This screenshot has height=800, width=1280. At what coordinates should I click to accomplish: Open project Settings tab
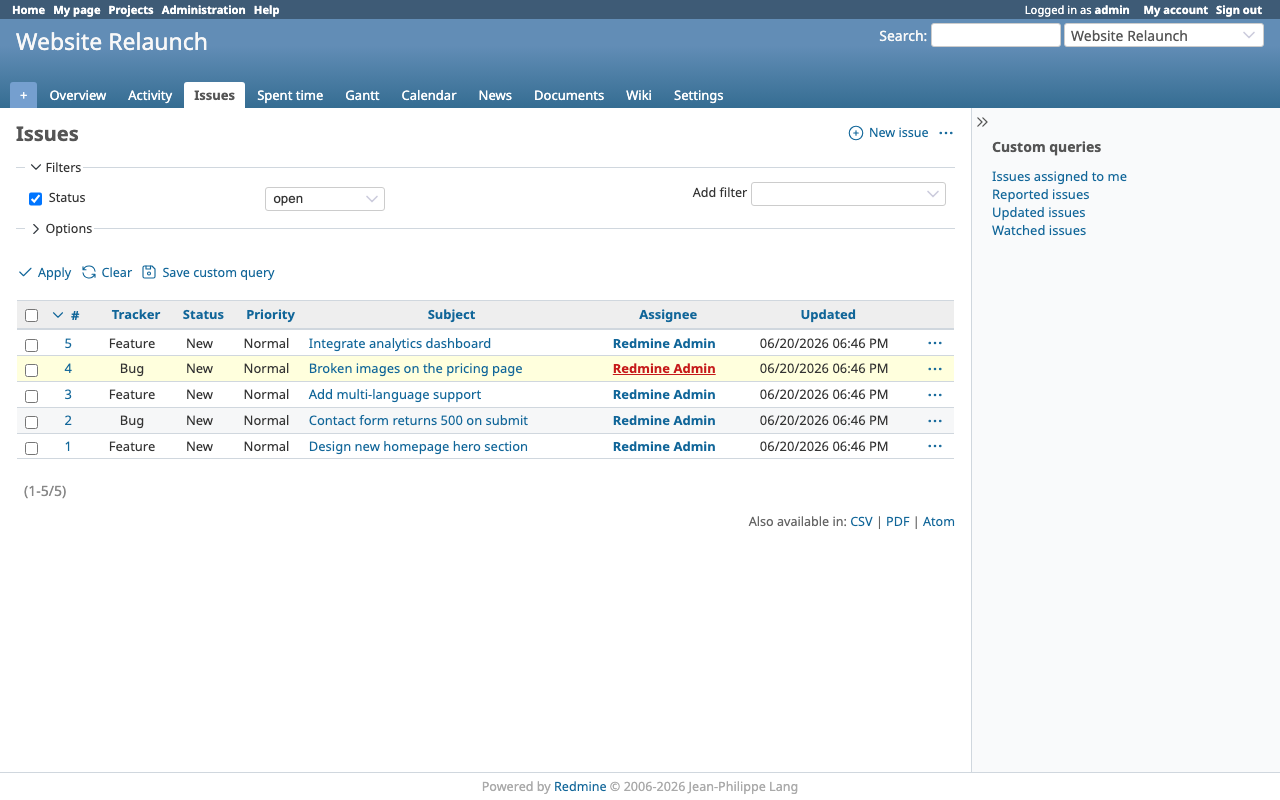pyautogui.click(x=698, y=95)
